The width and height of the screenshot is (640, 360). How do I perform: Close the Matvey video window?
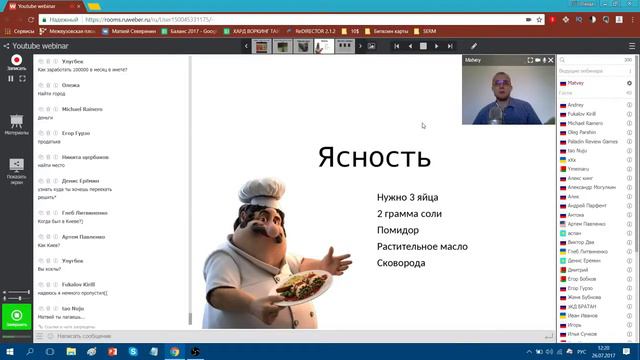(551, 60)
